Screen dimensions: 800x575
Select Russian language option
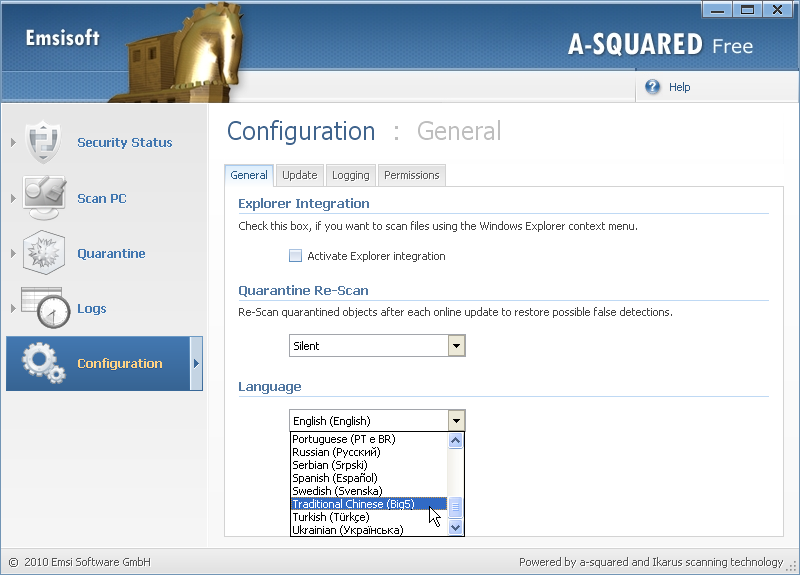click(369, 452)
